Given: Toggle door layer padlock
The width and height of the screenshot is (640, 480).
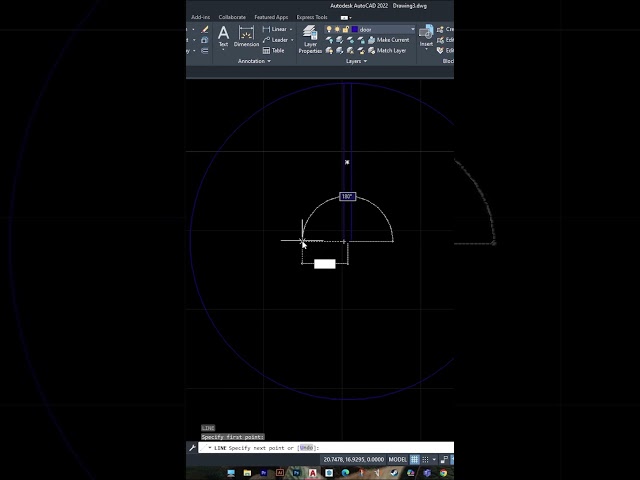Looking at the screenshot, I should [346, 29].
